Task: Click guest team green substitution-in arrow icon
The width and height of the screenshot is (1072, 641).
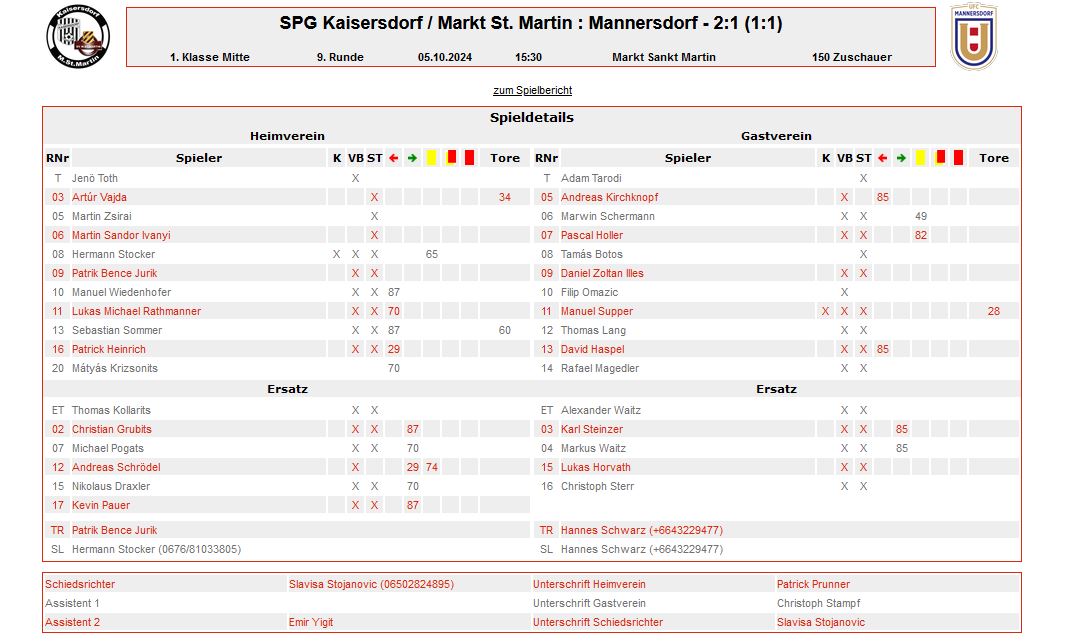Action: [x=901, y=158]
